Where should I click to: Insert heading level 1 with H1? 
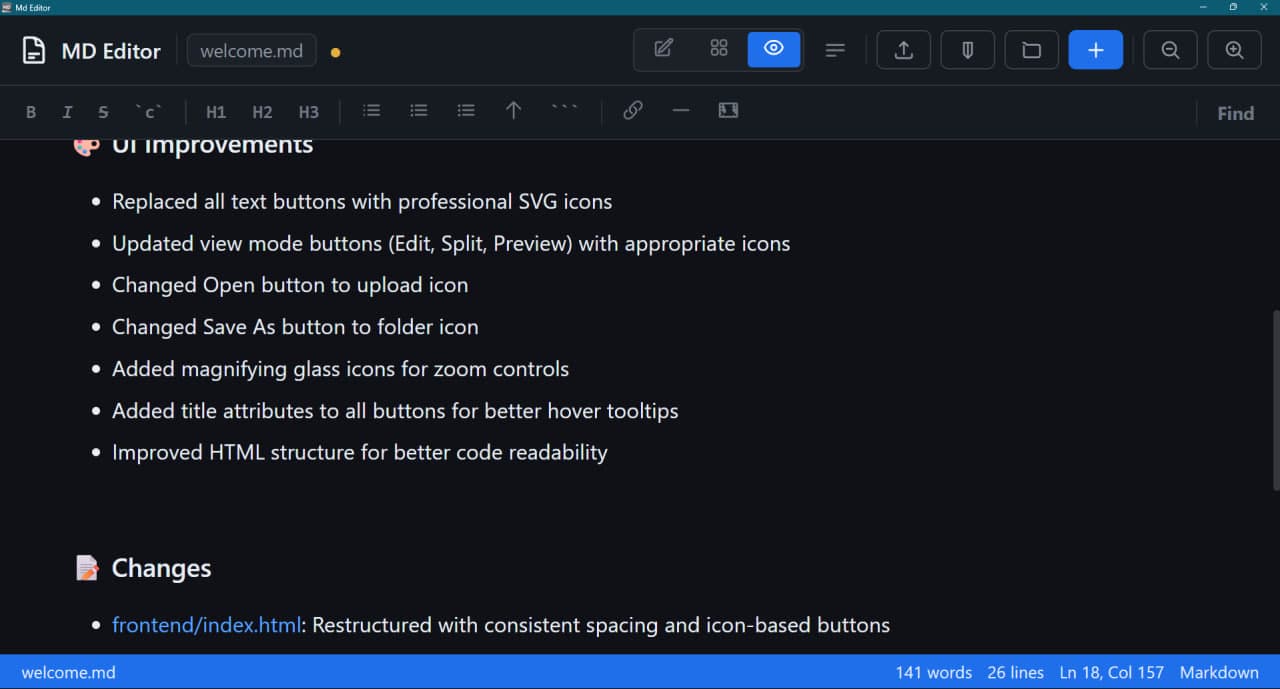(x=216, y=112)
